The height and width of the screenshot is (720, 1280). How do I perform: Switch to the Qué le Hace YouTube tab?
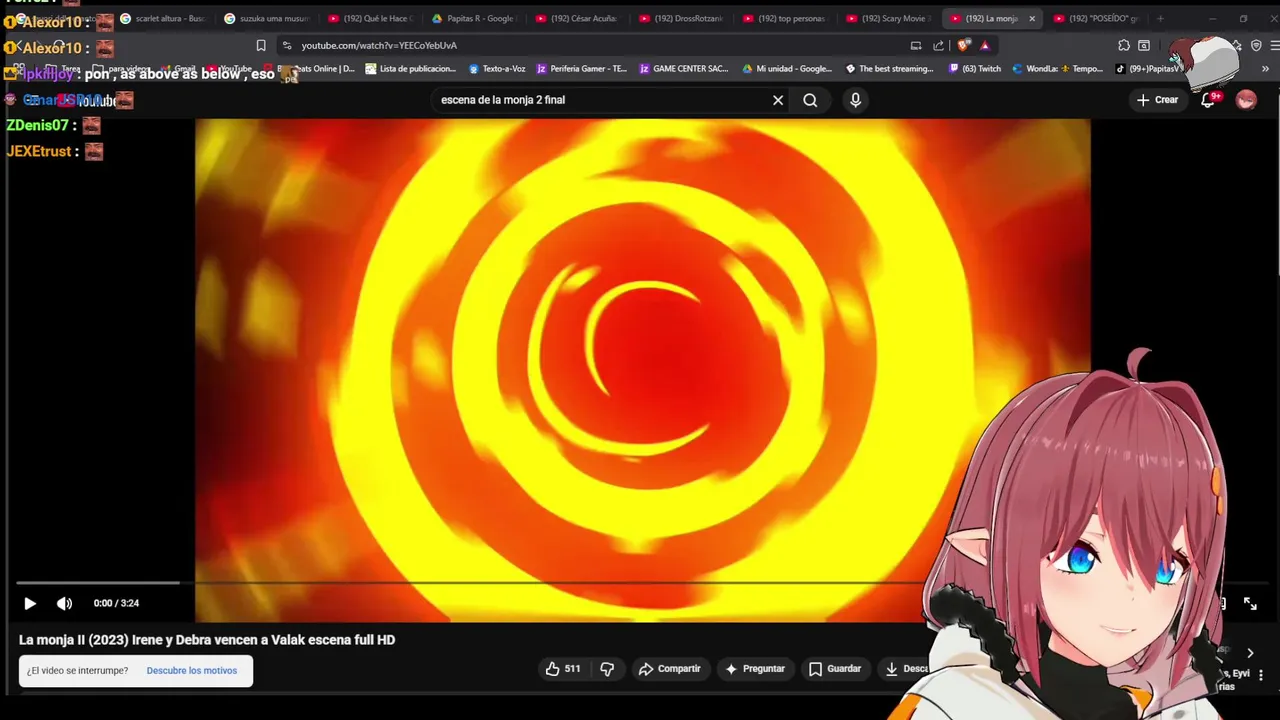point(370,18)
